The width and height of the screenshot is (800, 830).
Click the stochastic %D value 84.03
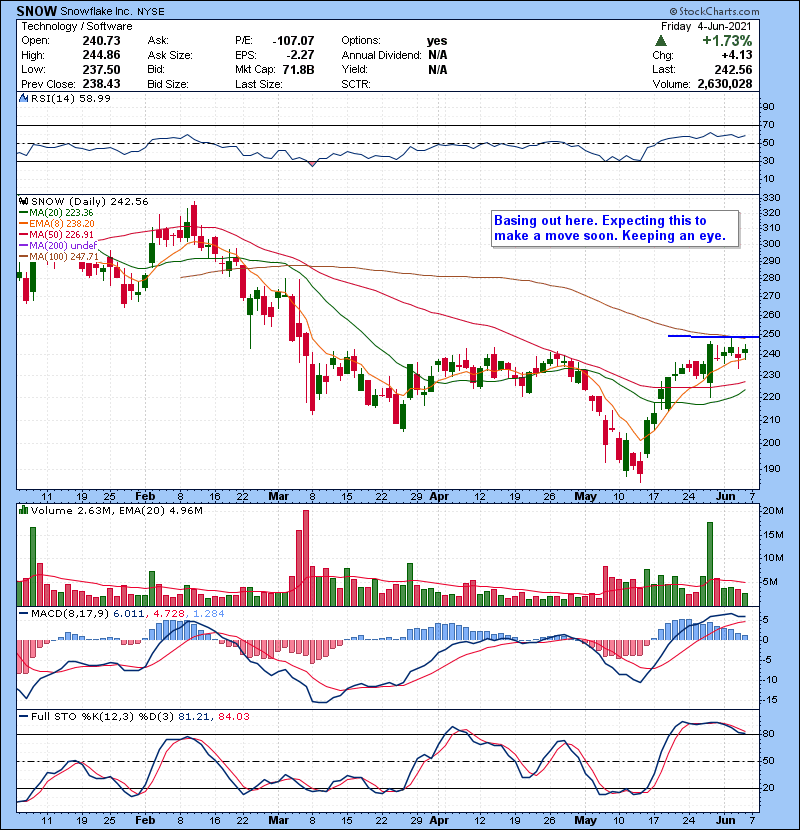(x=233, y=716)
